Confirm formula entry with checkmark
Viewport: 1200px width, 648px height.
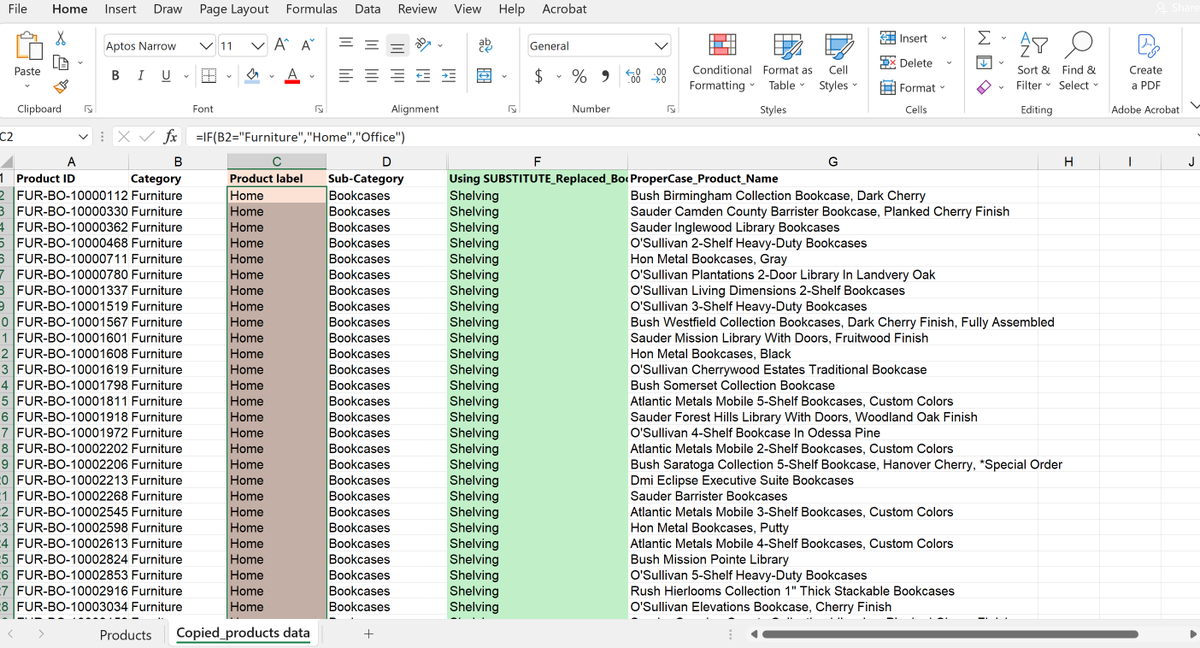pos(147,137)
